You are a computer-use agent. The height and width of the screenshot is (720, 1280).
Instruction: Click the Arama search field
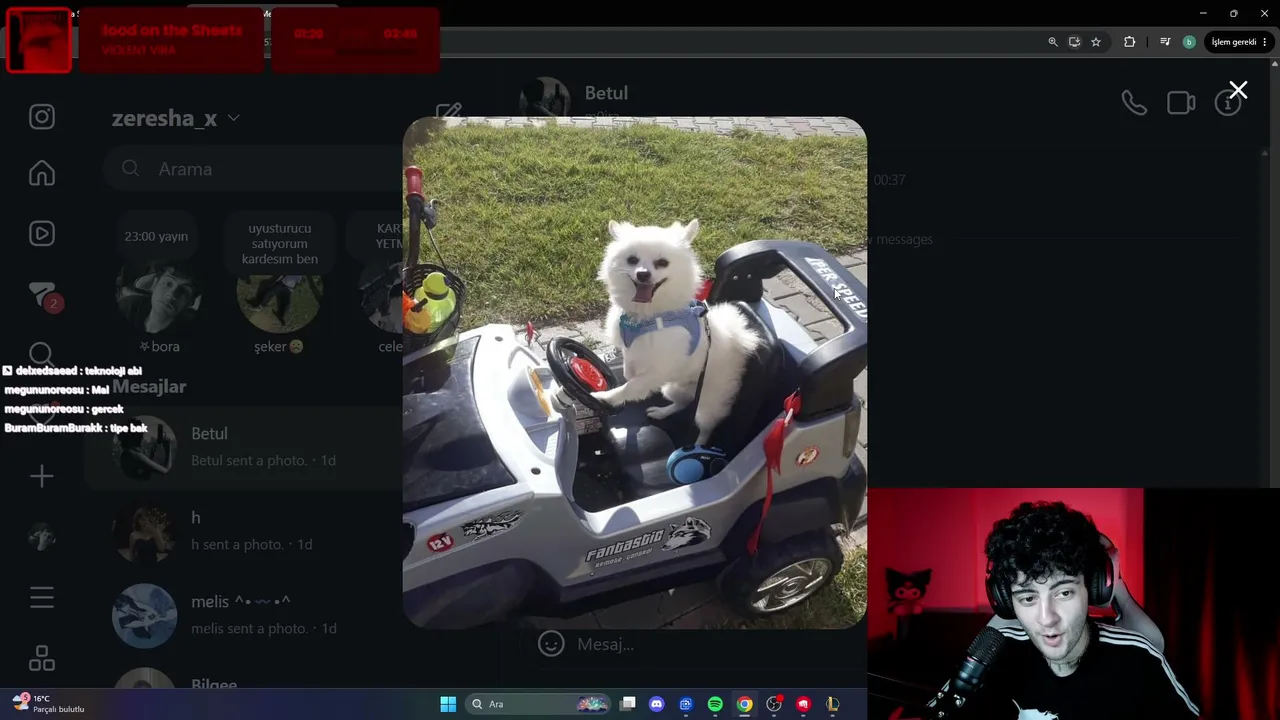click(x=251, y=169)
